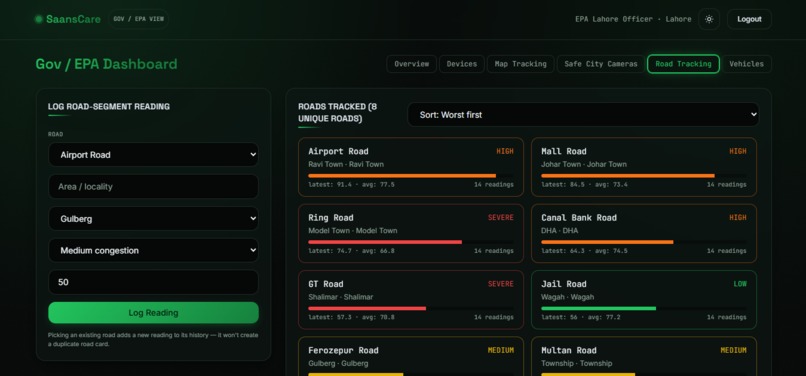The width and height of the screenshot is (806, 376).
Task: Click the Ferozepur Road card title
Action: 343,350
